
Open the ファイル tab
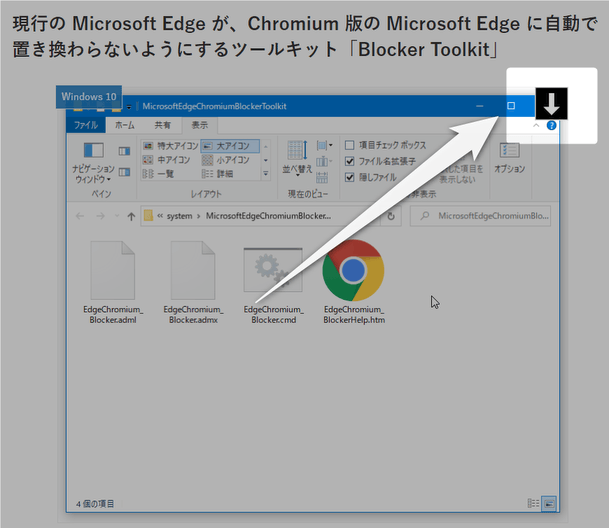[x=86, y=125]
